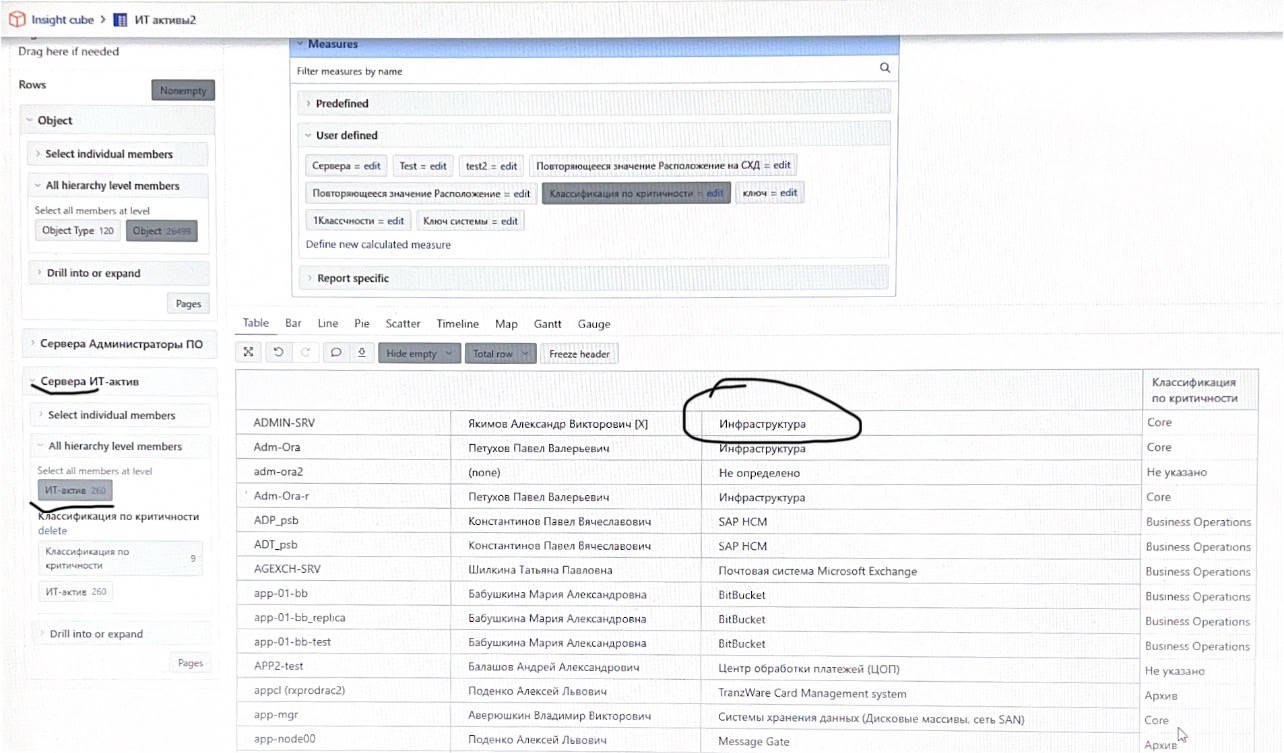
Task: Click the Pages button under Сервера ИТ-актив
Action: [x=190, y=663]
